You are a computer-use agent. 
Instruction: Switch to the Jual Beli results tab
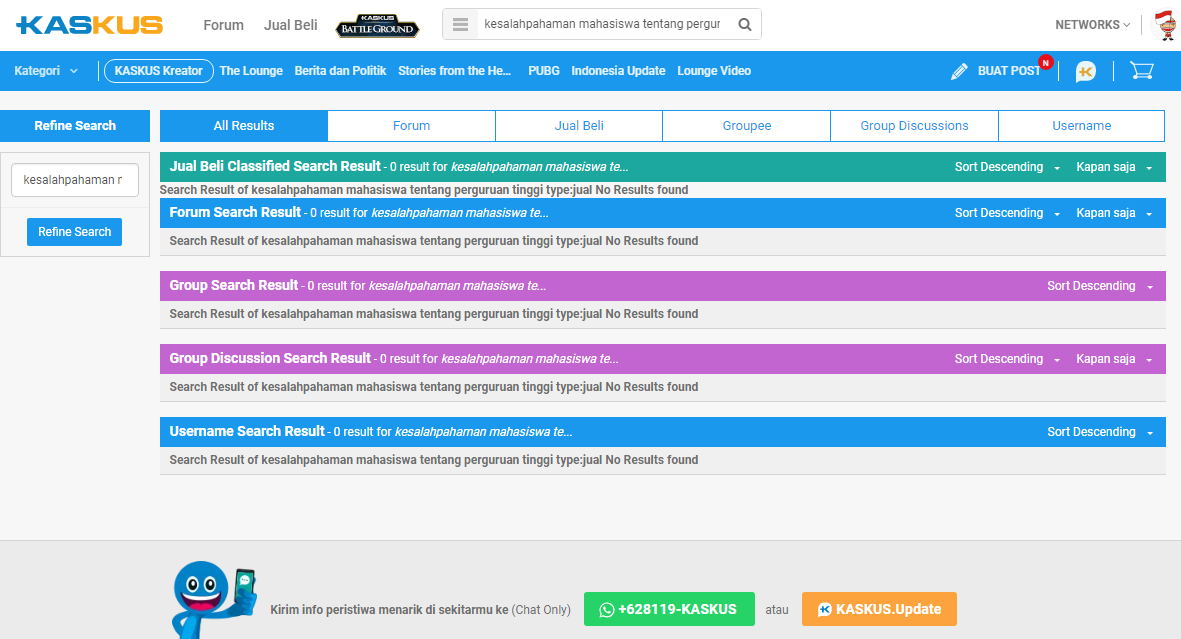point(579,126)
